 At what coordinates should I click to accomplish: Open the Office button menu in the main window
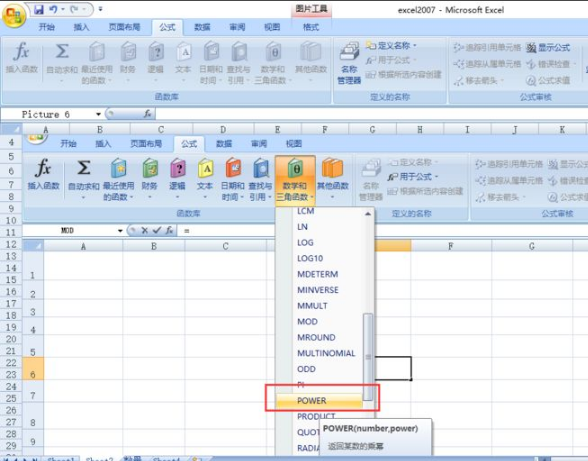point(14,16)
